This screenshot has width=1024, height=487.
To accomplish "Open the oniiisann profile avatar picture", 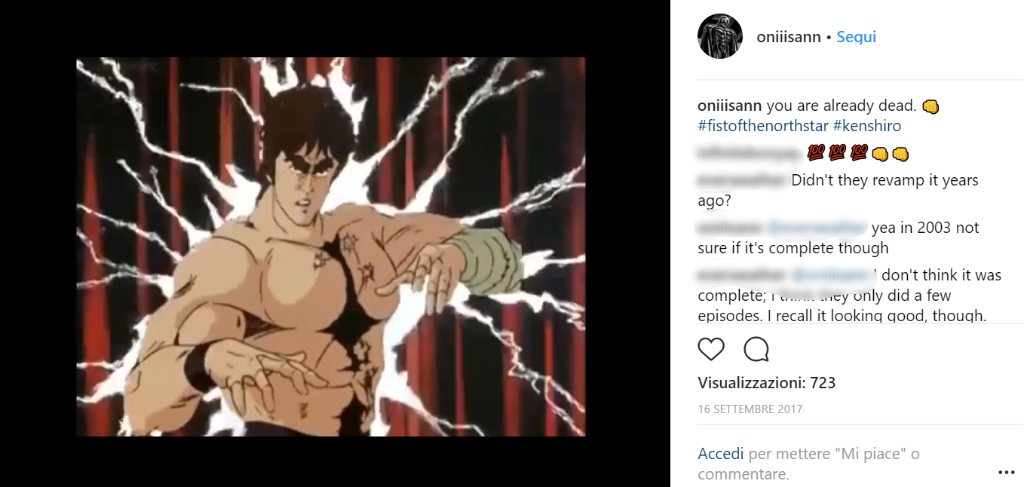I will coord(720,37).
